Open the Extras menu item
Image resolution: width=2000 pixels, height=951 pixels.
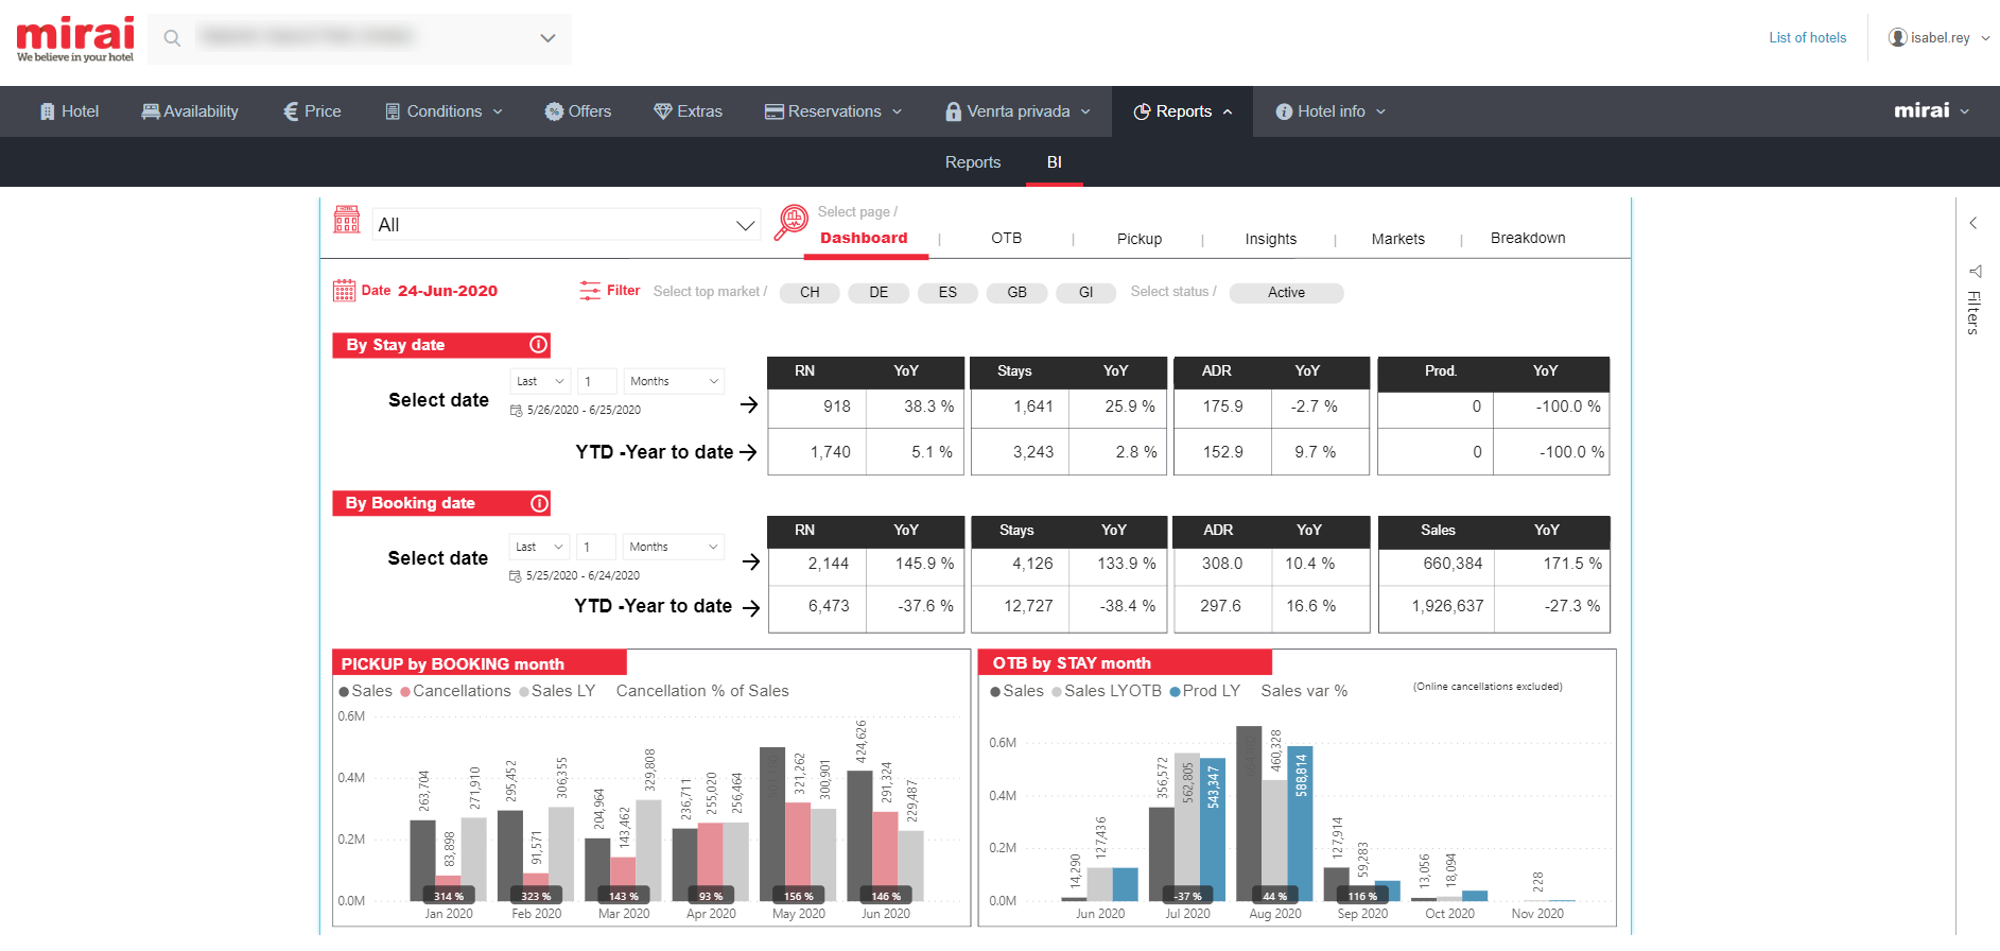click(688, 111)
